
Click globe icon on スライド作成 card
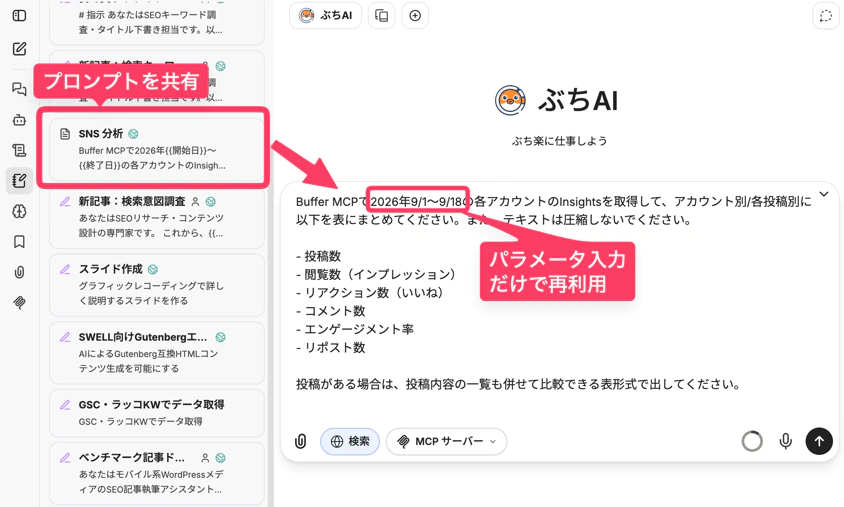pos(153,269)
